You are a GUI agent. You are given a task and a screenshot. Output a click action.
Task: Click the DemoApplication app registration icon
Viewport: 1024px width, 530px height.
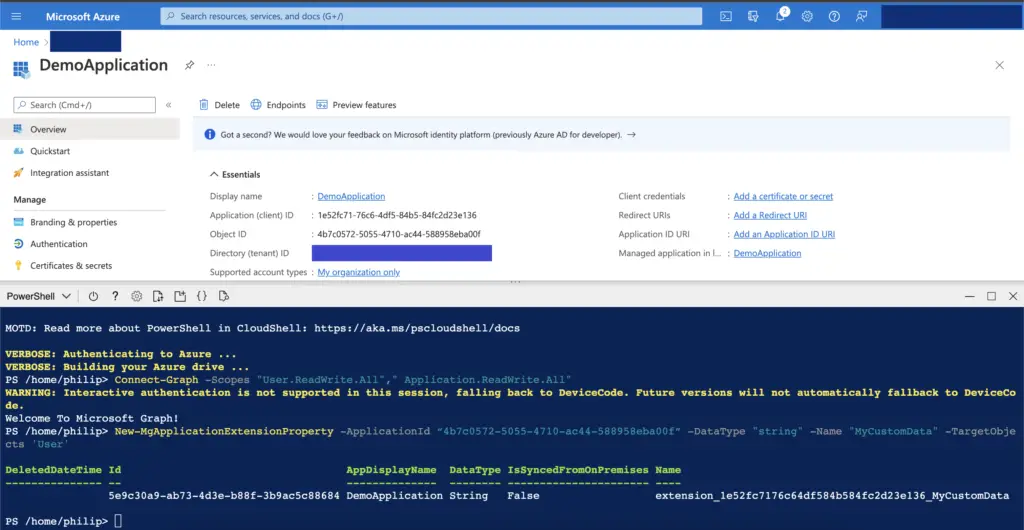tap(22, 70)
